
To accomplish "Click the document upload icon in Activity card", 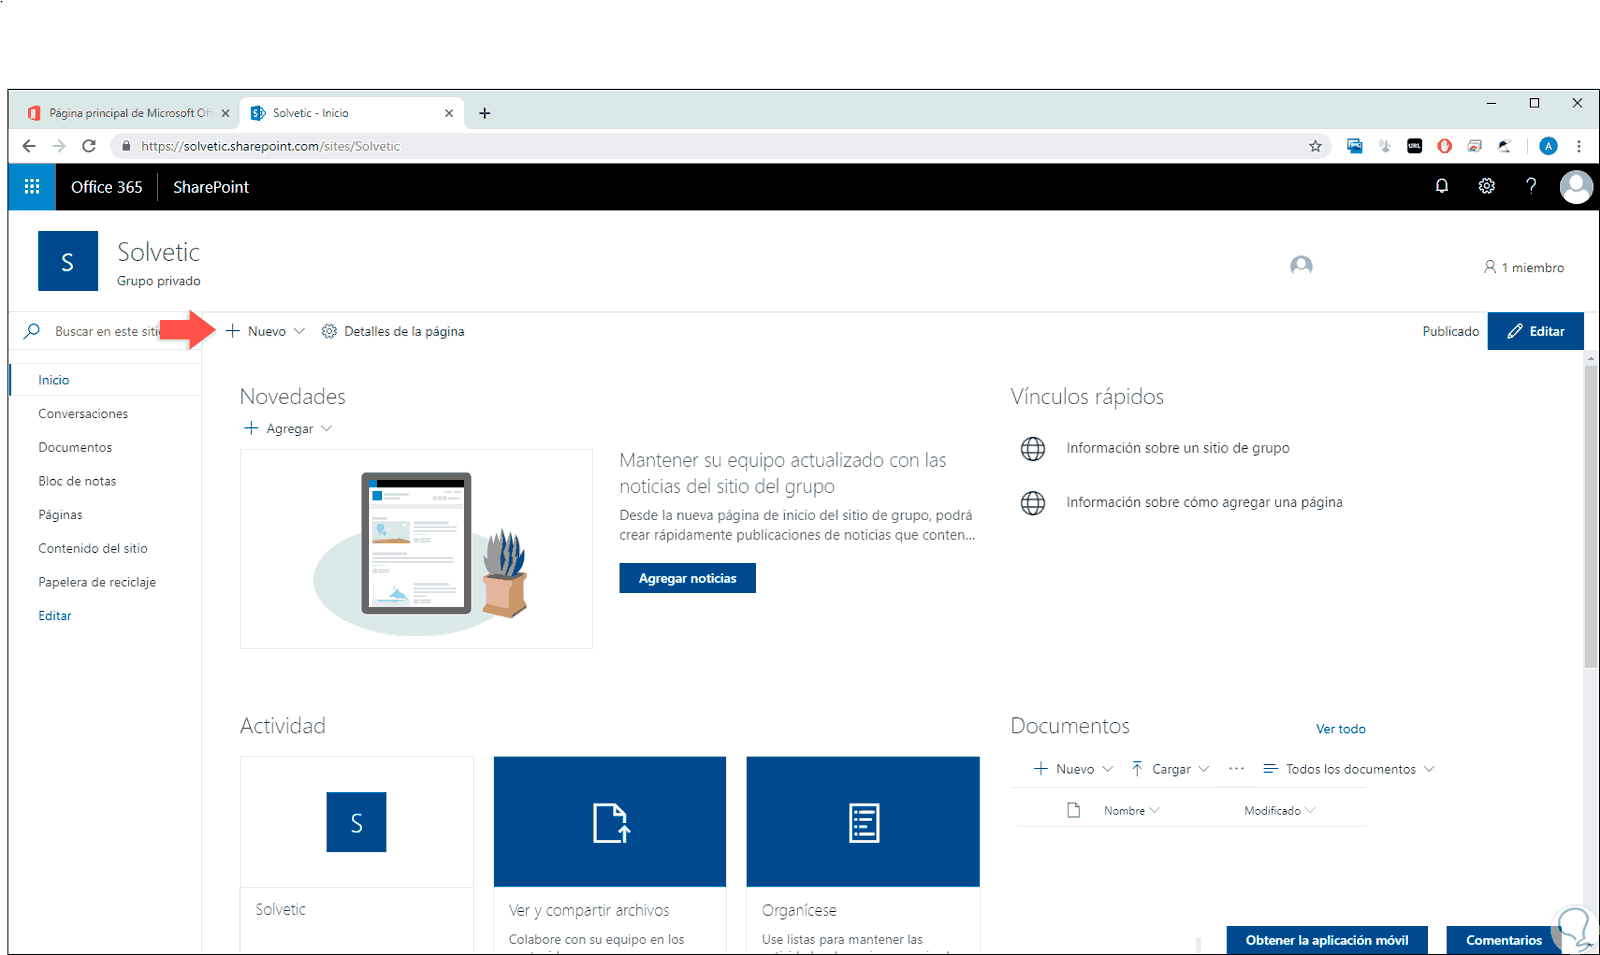I will pyautogui.click(x=610, y=823).
